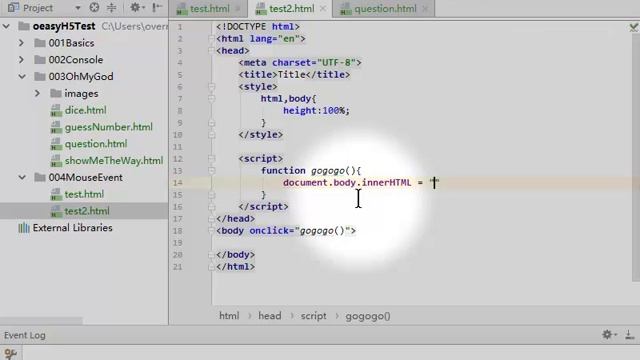Open guessNumber.html in project tree
This screenshot has height=360, width=640.
(109, 127)
